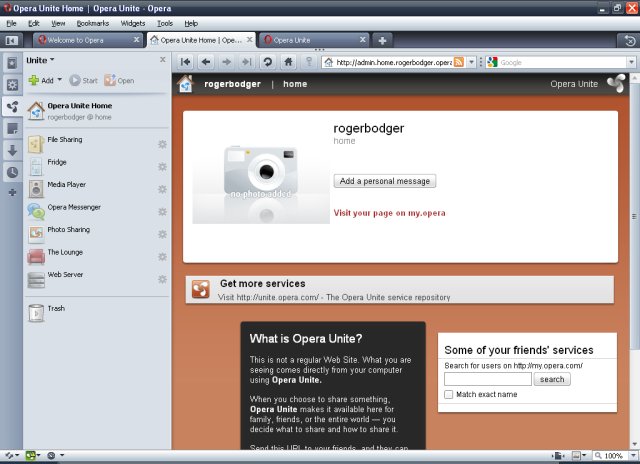This screenshot has height=464, width=640.
Task: Click the search button for friends
Action: coord(552,379)
